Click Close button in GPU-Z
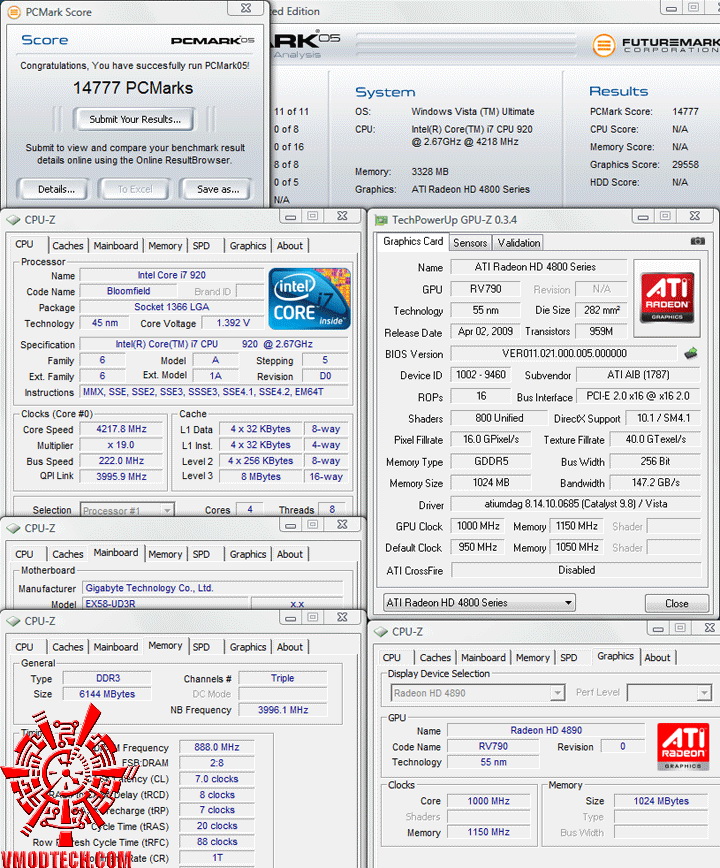720x868 pixels. pyautogui.click(x=676, y=603)
